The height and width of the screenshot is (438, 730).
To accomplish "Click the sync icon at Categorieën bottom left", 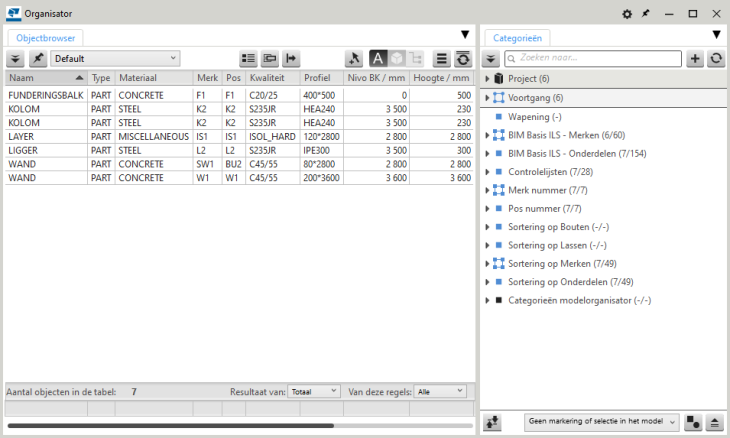I will (492, 422).
